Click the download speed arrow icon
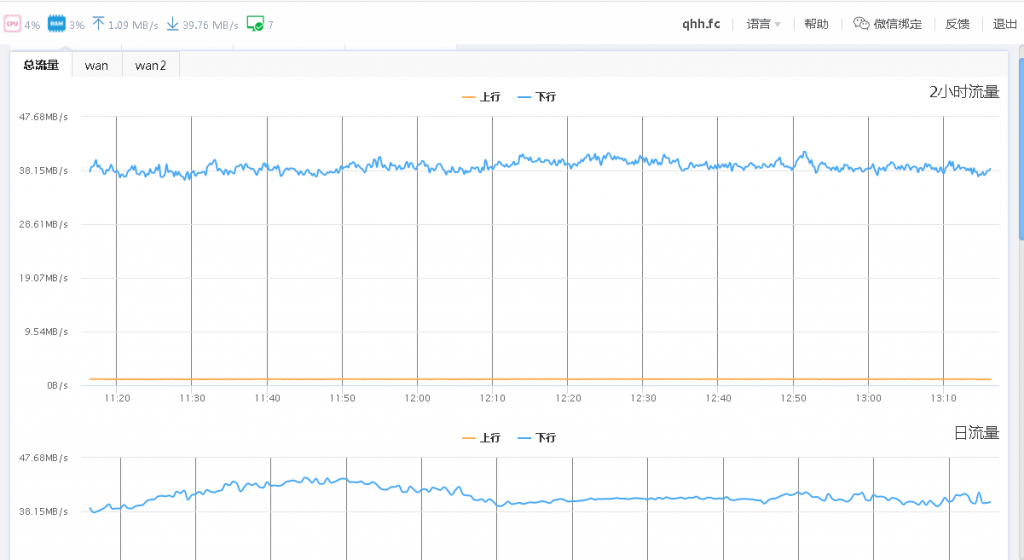Image resolution: width=1024 pixels, height=560 pixels. pyautogui.click(x=172, y=23)
